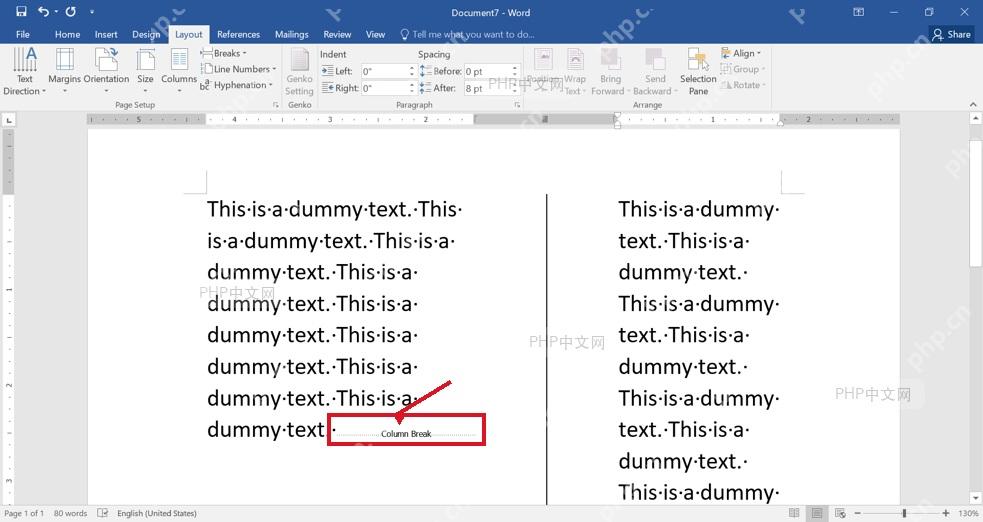
Task: Select the Layout tab
Action: click(x=189, y=34)
